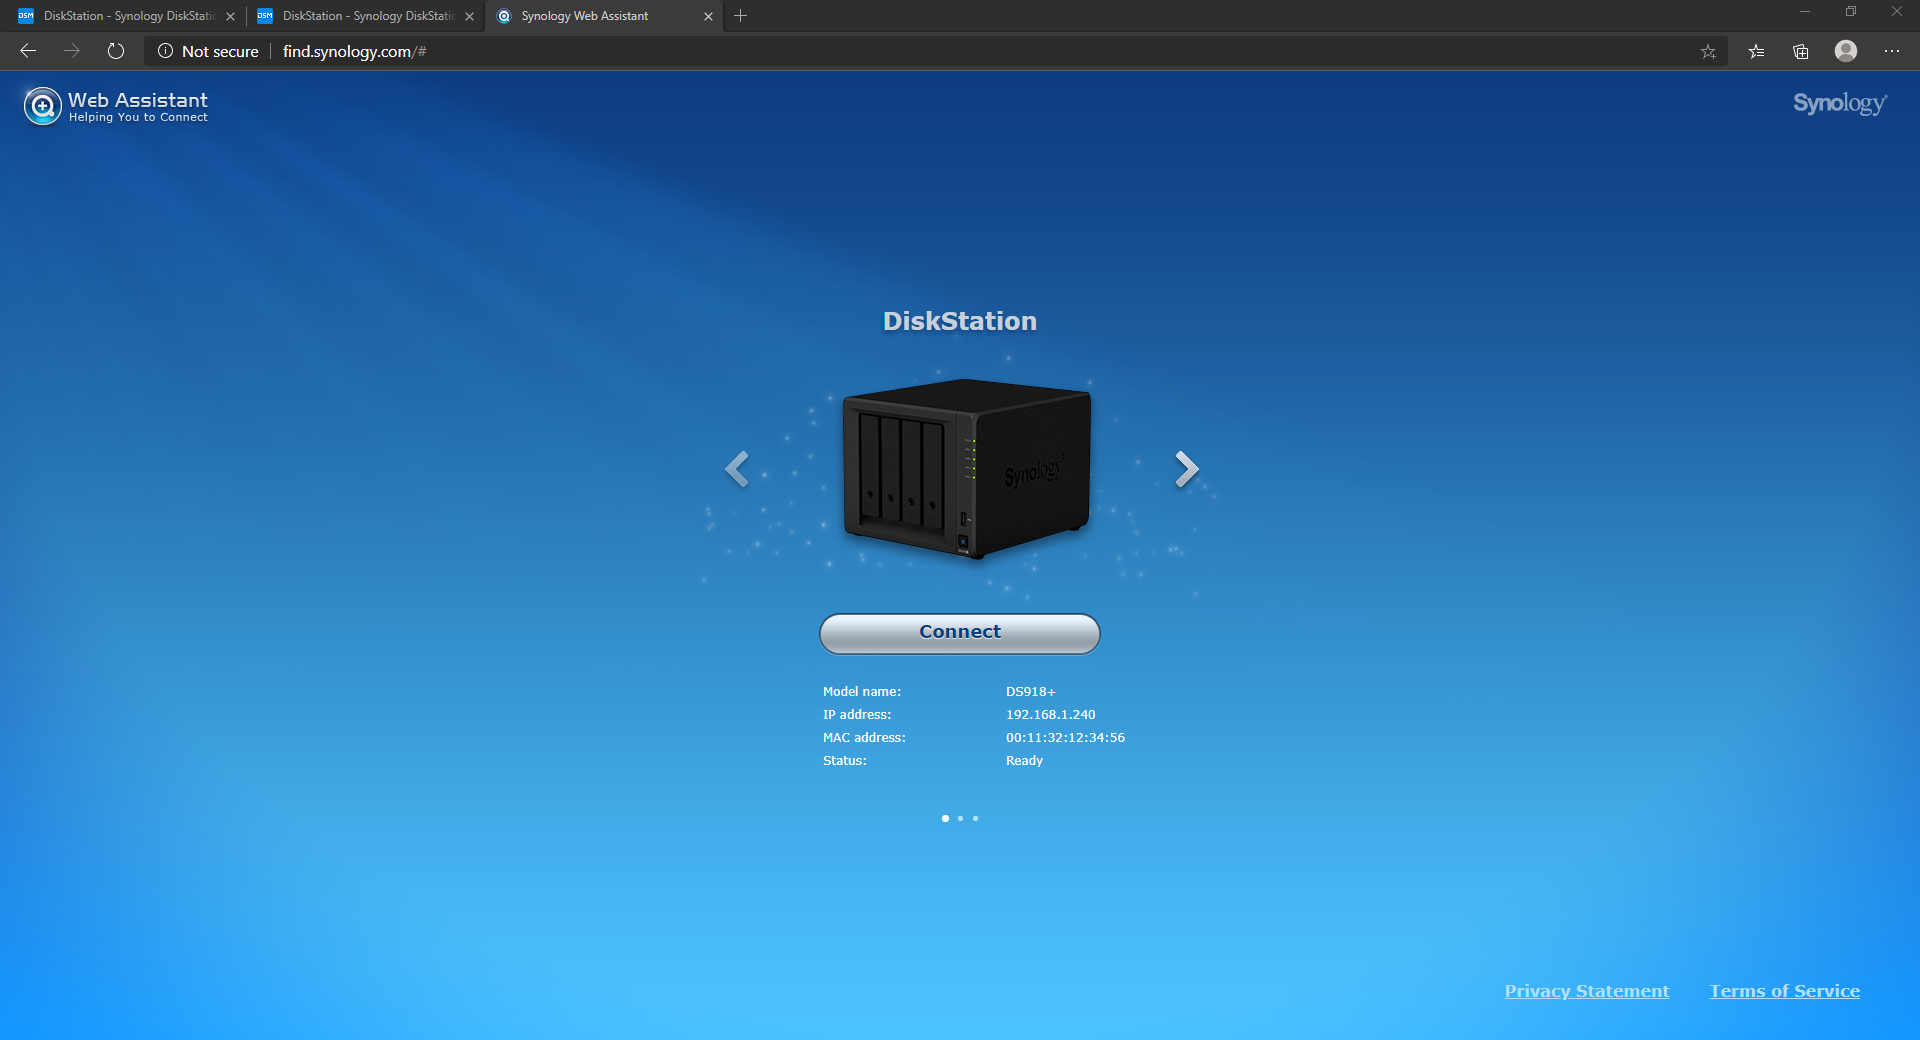The height and width of the screenshot is (1040, 1920).
Task: Select the third pagination dot
Action: coord(975,818)
